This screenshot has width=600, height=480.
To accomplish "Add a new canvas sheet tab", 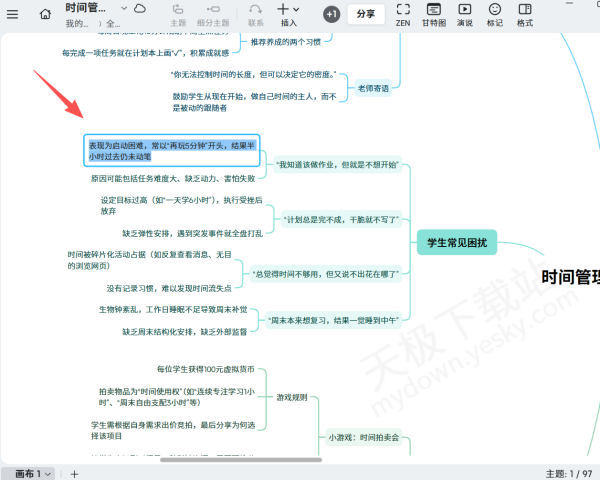I will (74, 473).
